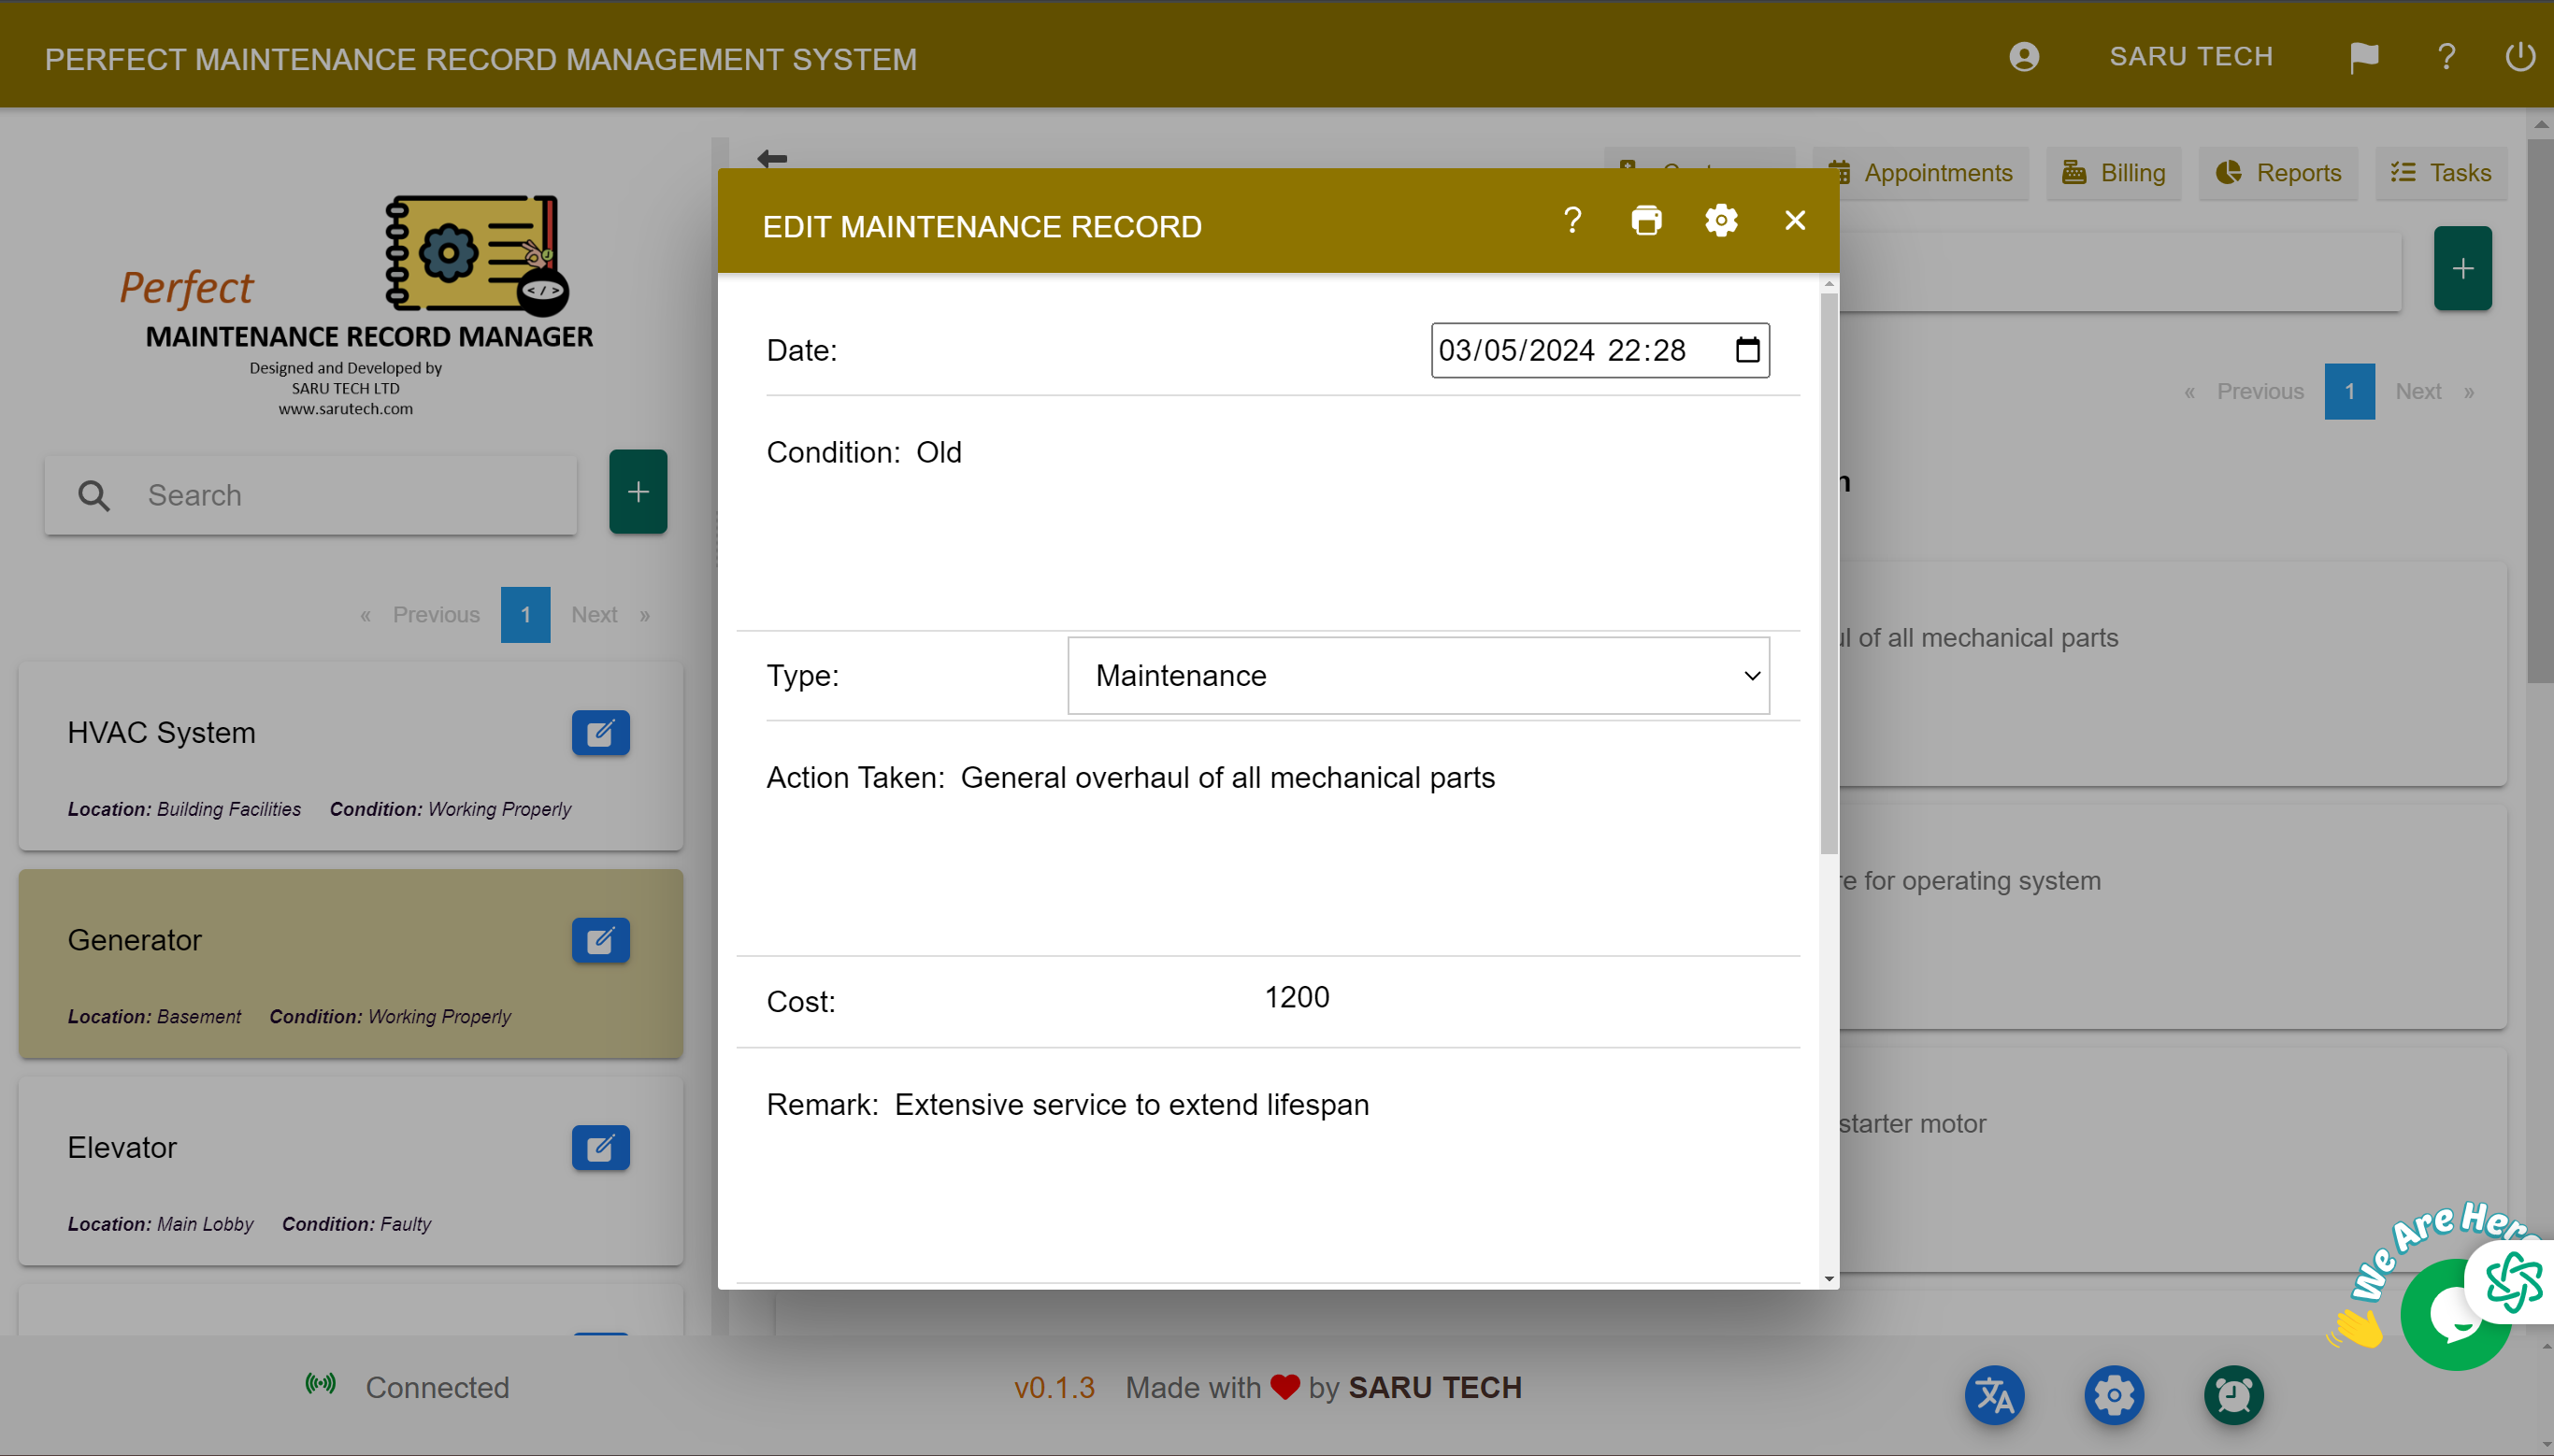The width and height of the screenshot is (2554, 1456).
Task: Click the Perfect Maintenance Record Manager logo
Action: click(x=356, y=304)
